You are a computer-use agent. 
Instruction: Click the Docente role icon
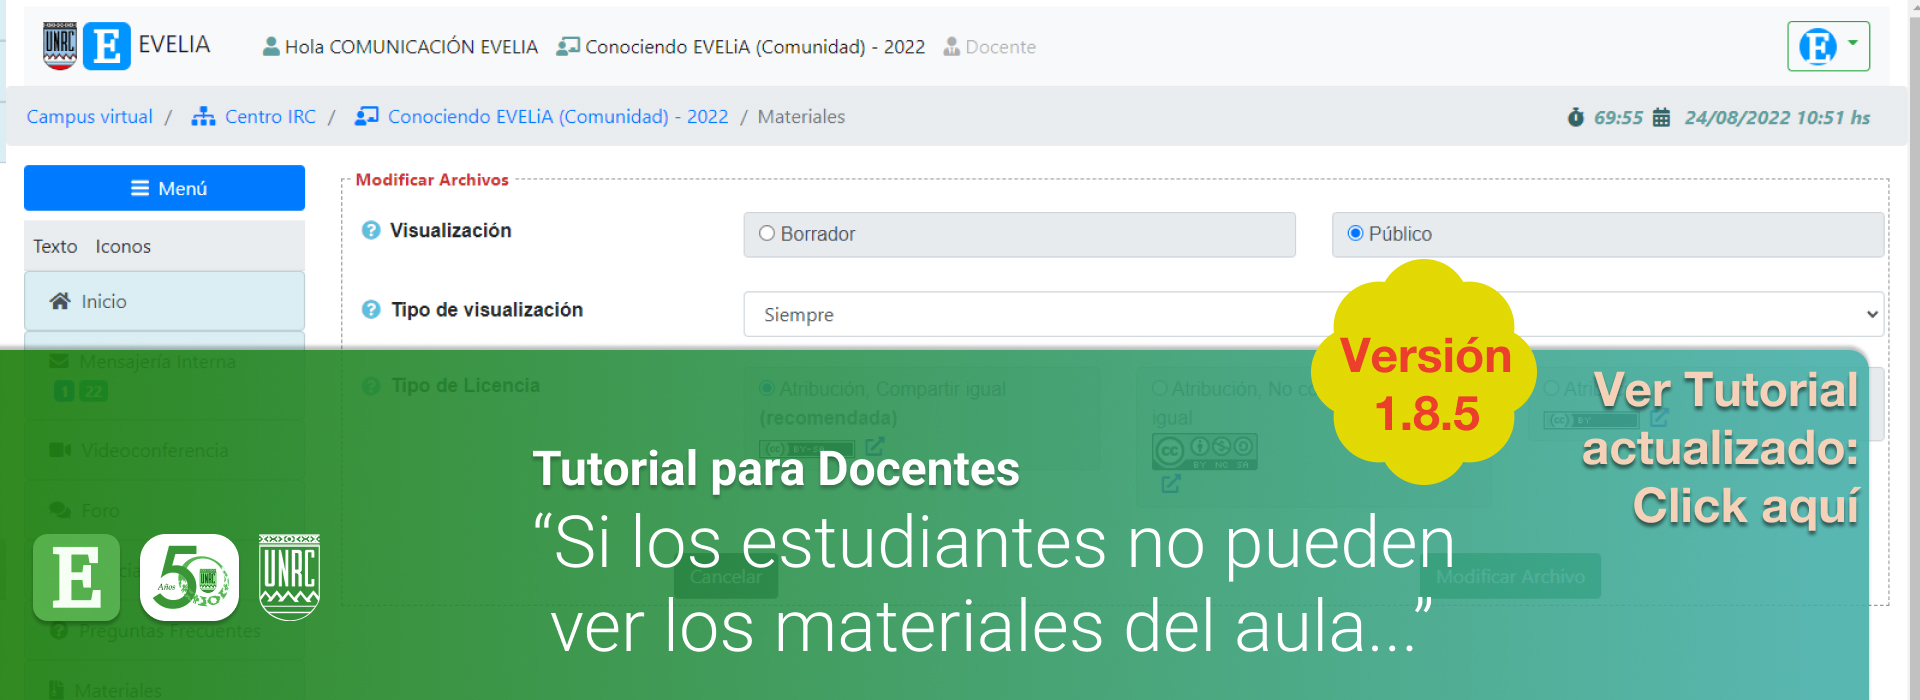click(952, 47)
